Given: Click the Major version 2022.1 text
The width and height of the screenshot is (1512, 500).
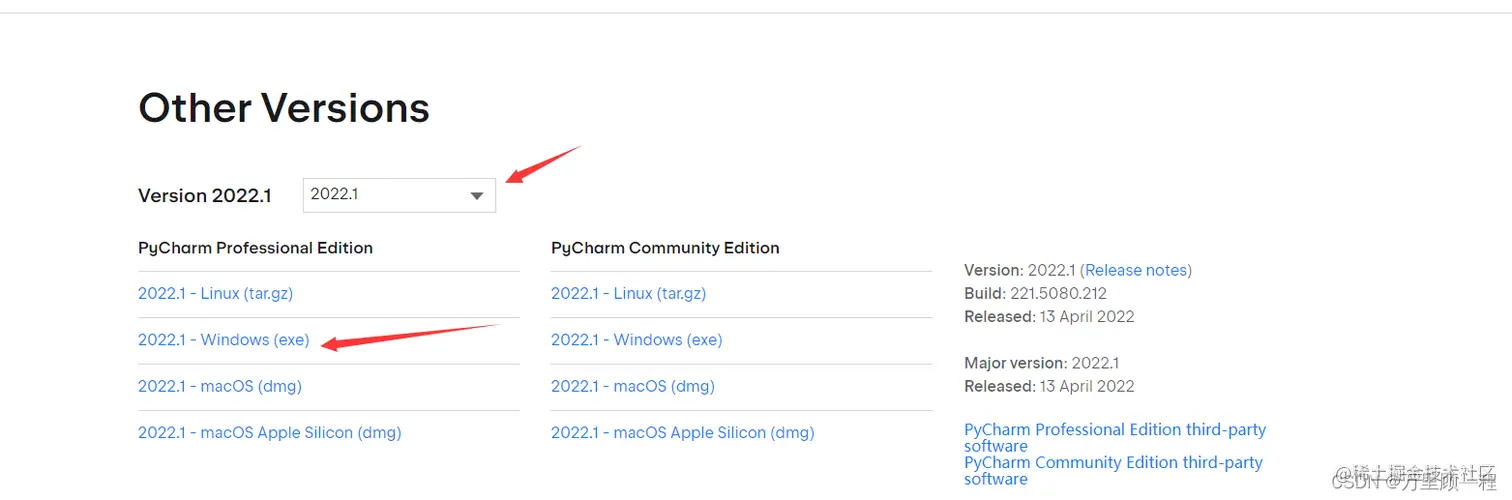Looking at the screenshot, I should tap(1041, 363).
